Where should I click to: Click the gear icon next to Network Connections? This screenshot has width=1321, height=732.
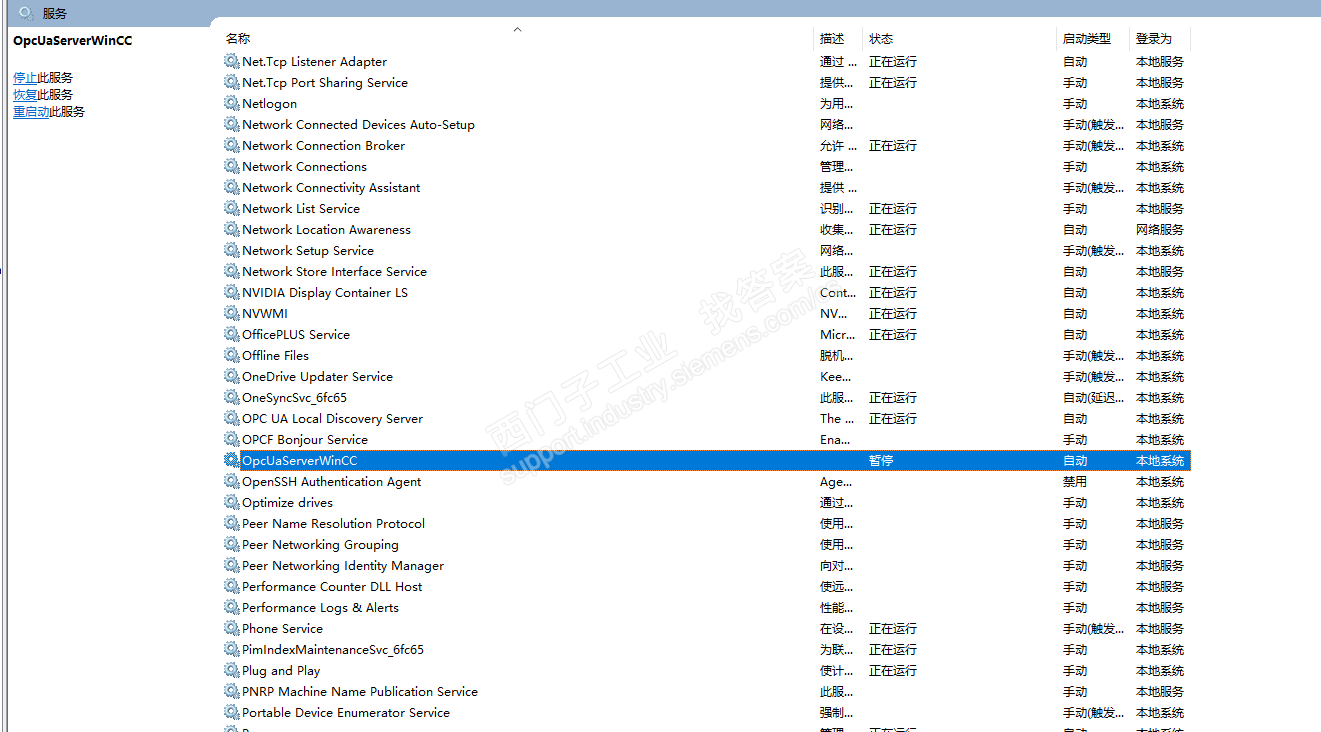pos(232,166)
